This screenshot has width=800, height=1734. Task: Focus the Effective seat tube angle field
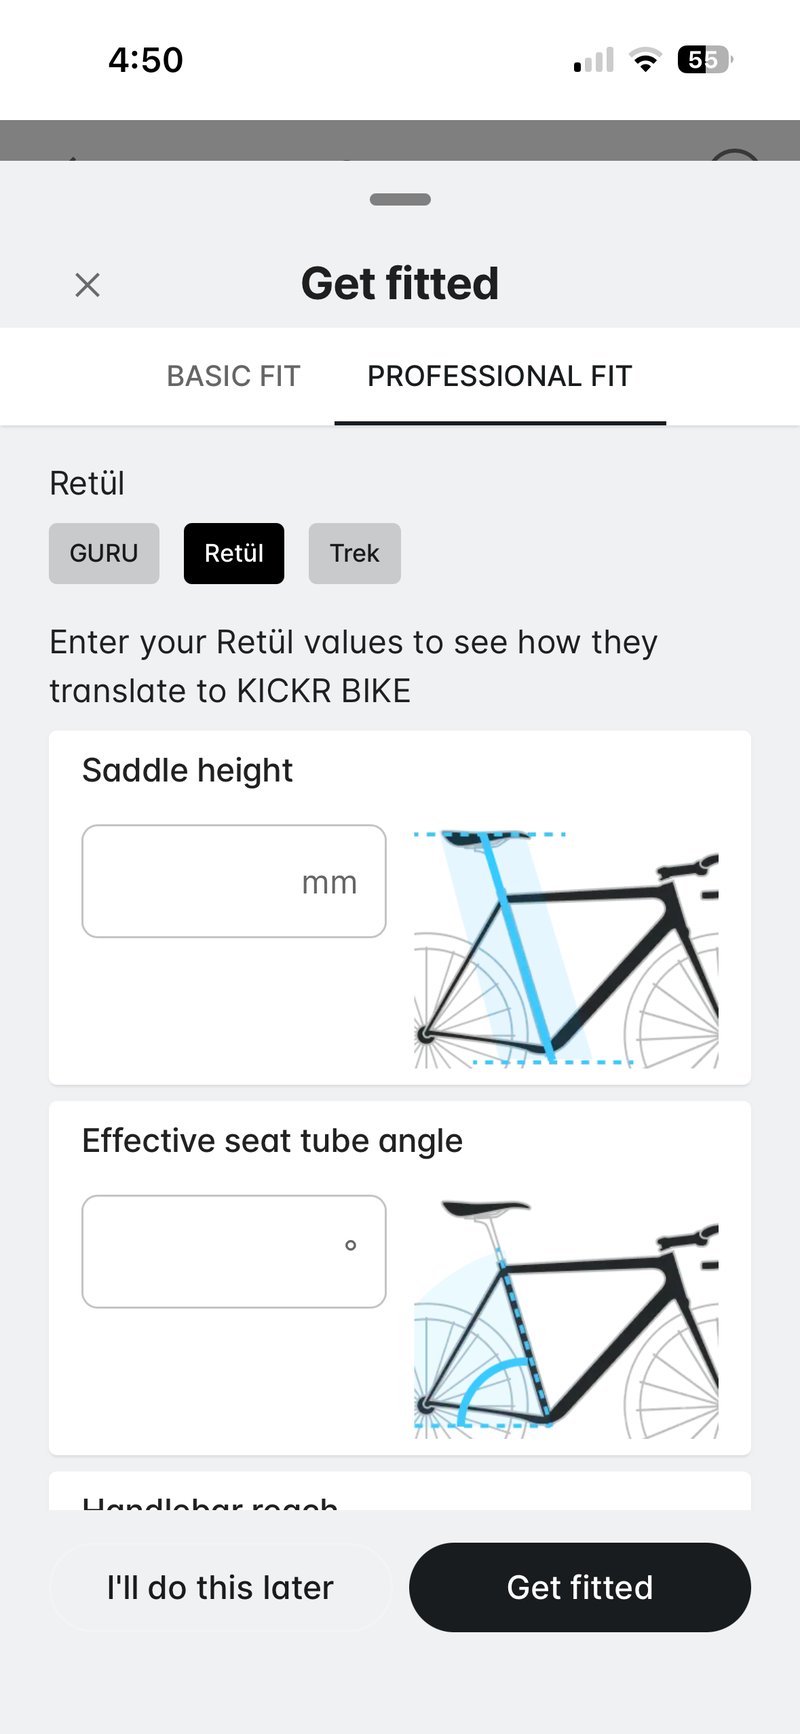[x=210, y=1251]
